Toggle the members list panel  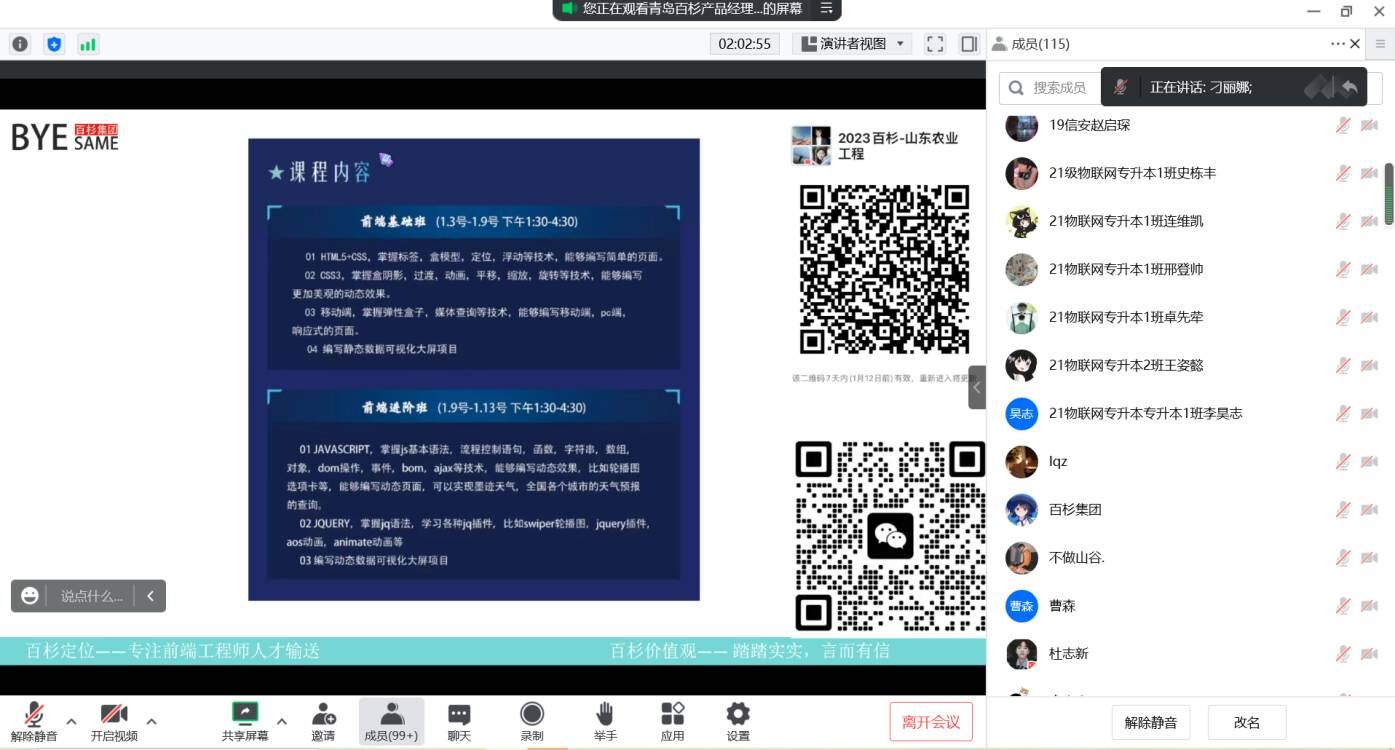[x=391, y=721]
